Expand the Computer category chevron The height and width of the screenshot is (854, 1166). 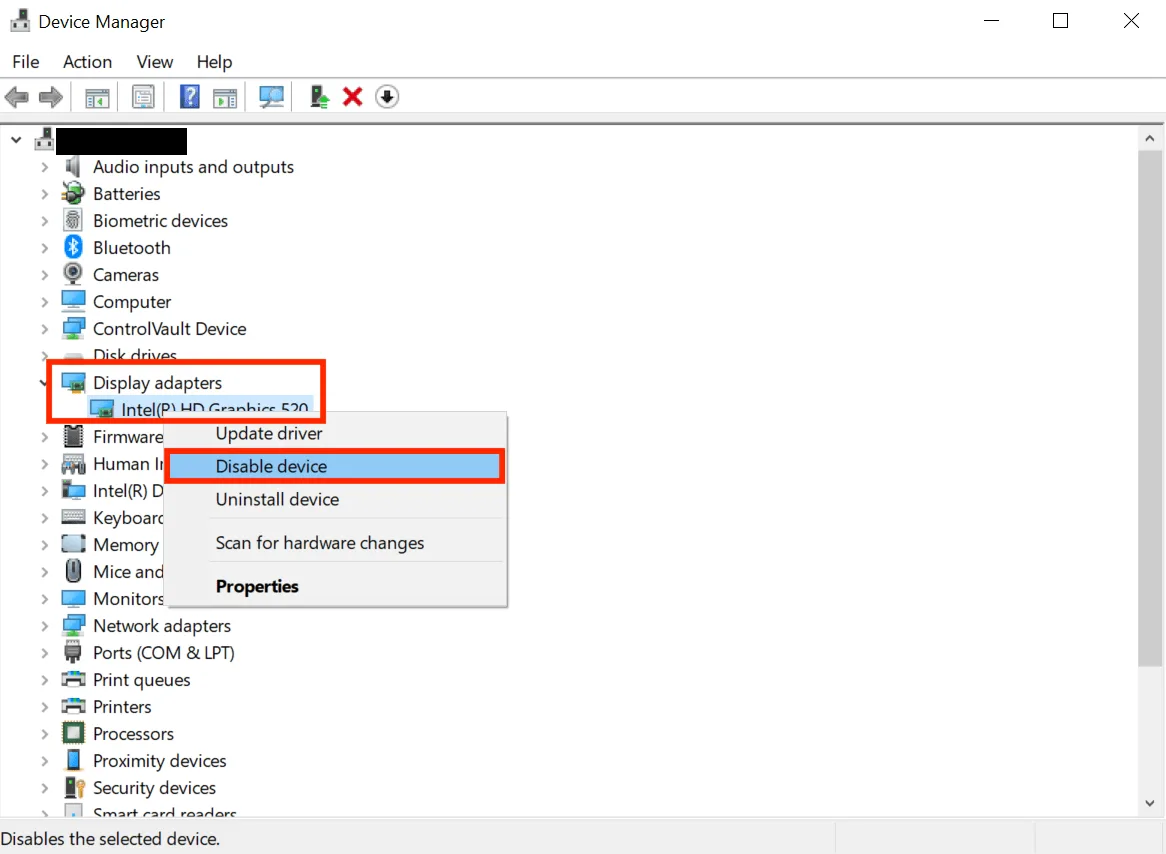tap(45, 302)
